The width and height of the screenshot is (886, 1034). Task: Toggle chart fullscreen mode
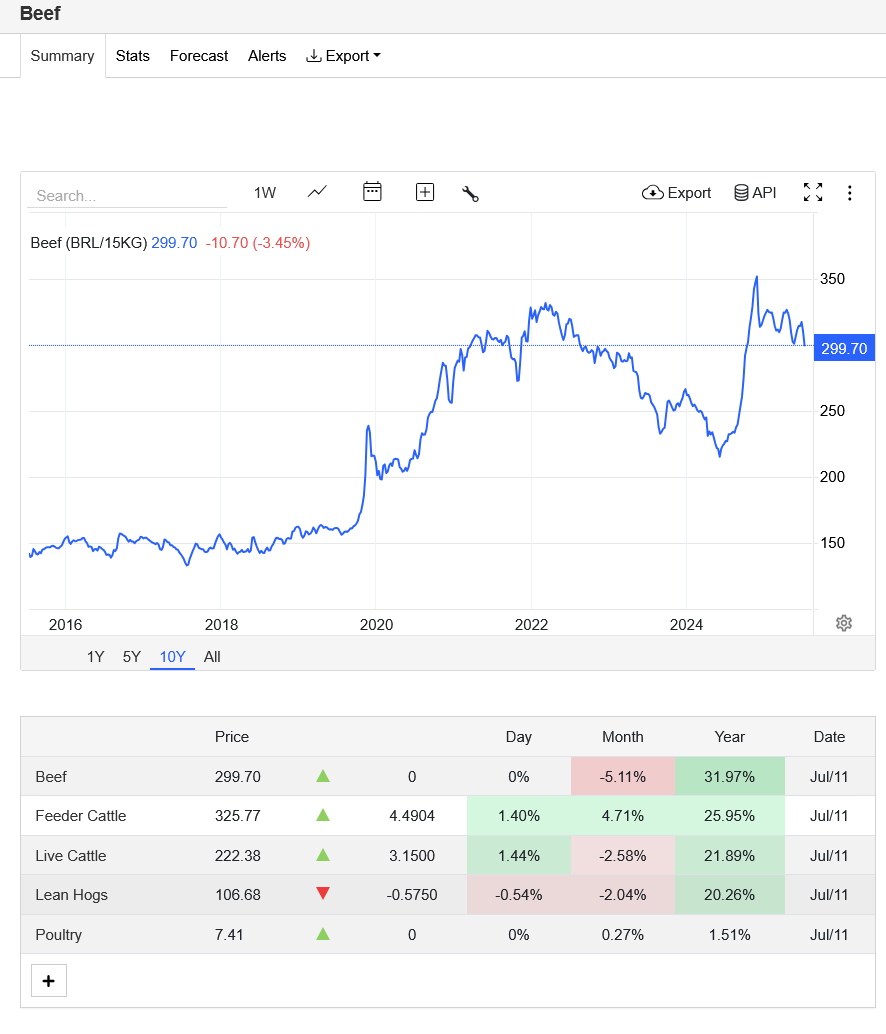pos(813,192)
